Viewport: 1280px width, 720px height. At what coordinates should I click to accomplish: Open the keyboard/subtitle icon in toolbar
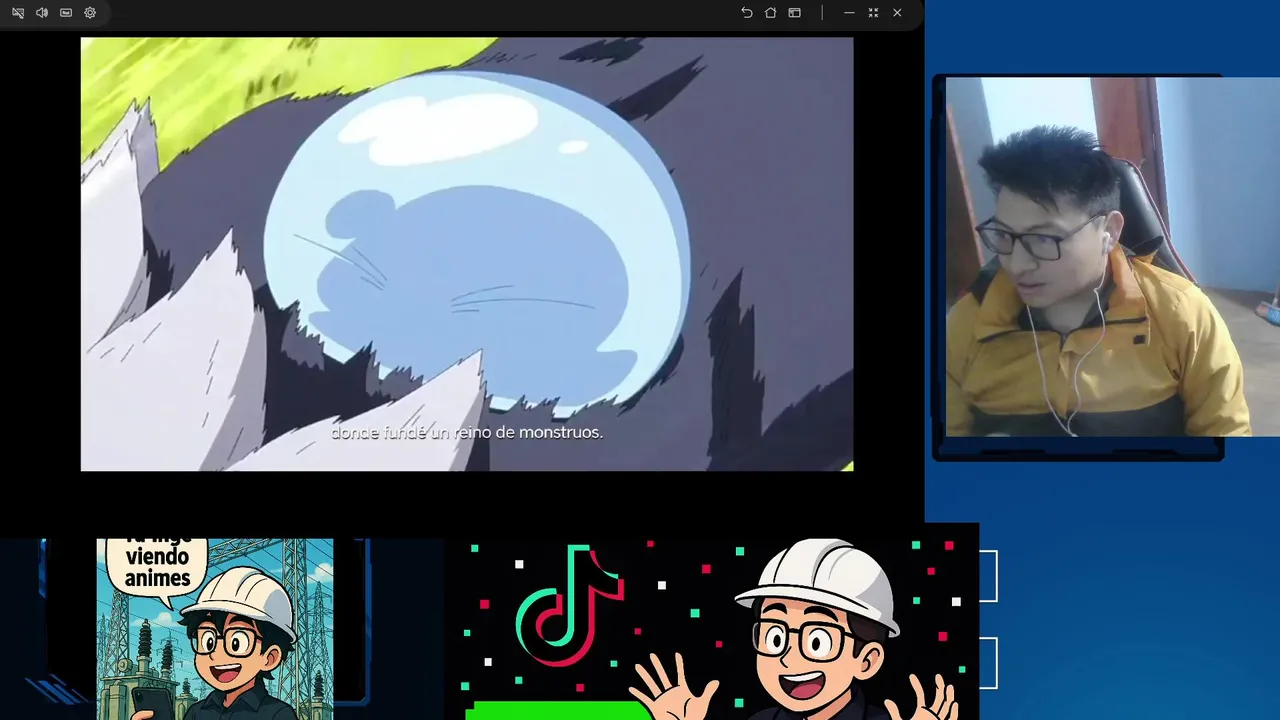coord(66,13)
